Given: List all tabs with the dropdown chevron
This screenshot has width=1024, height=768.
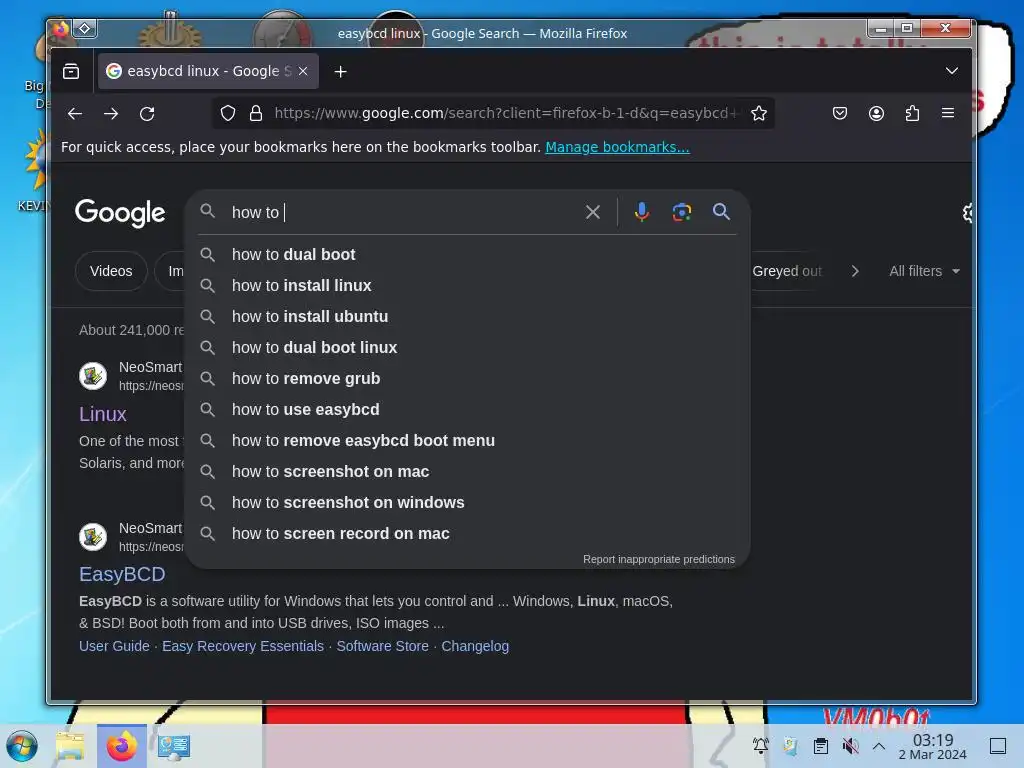Looking at the screenshot, I should [x=952, y=71].
